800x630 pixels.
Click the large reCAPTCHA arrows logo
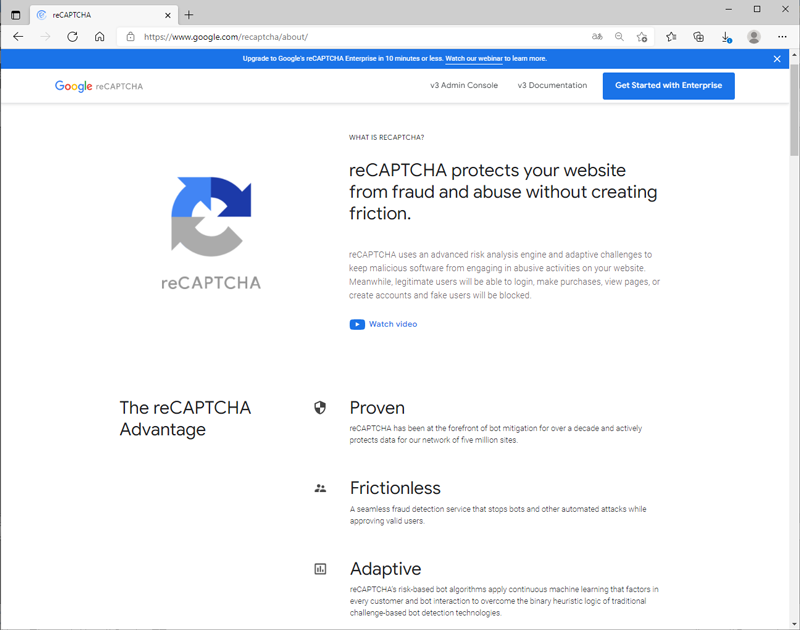pyautogui.click(x=211, y=216)
